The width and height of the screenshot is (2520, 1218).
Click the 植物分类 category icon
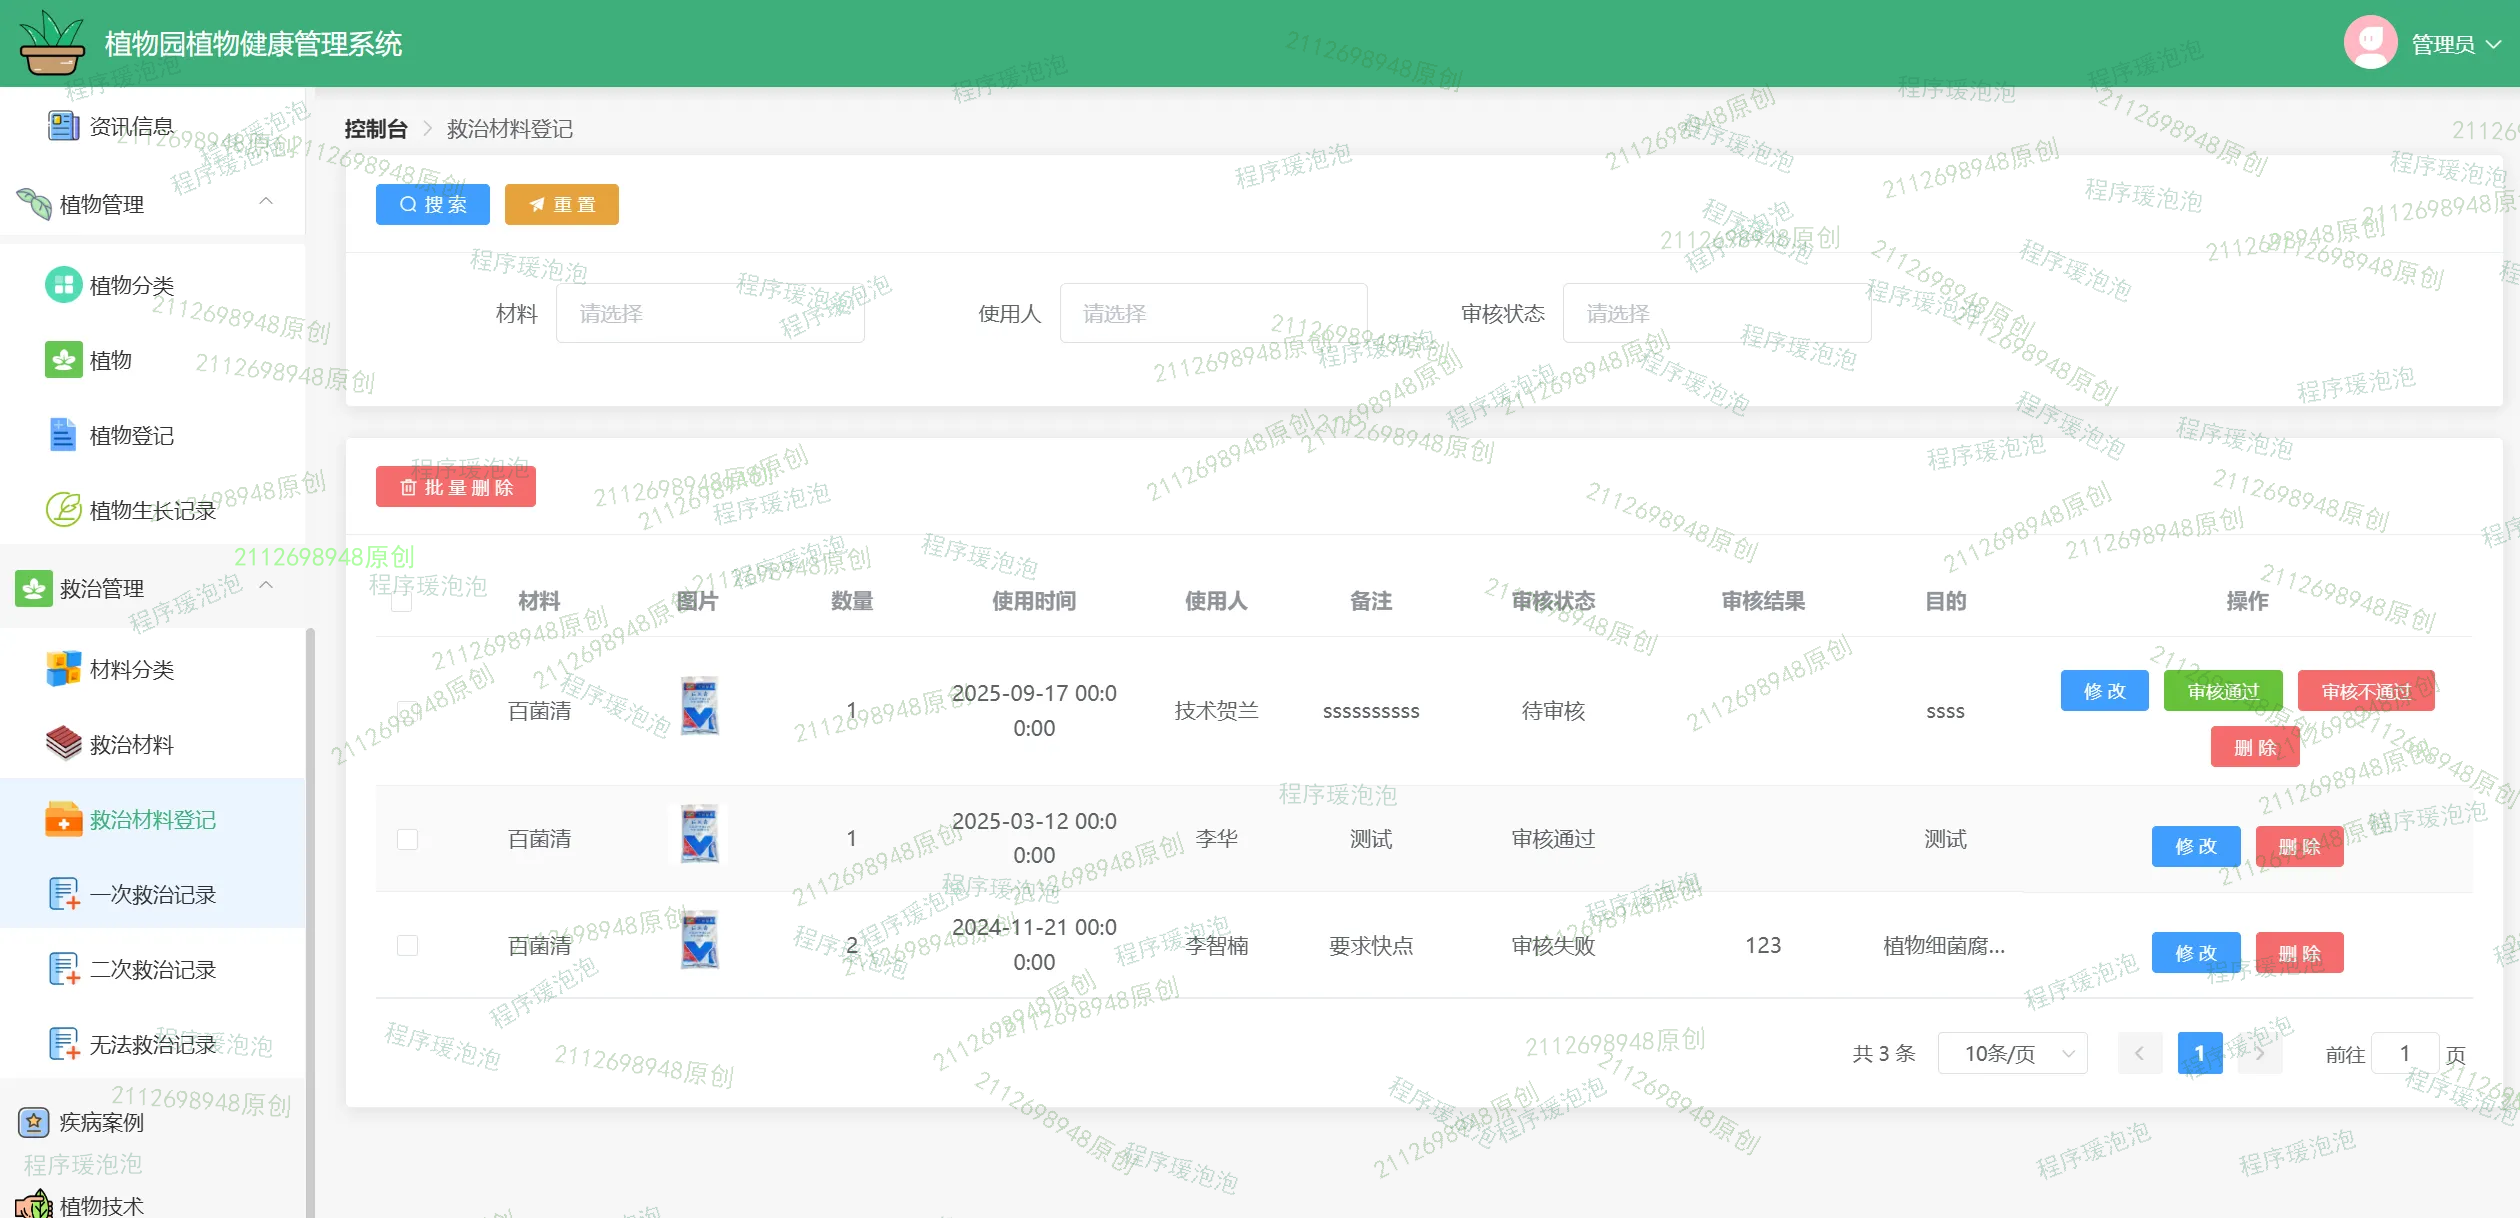63,285
